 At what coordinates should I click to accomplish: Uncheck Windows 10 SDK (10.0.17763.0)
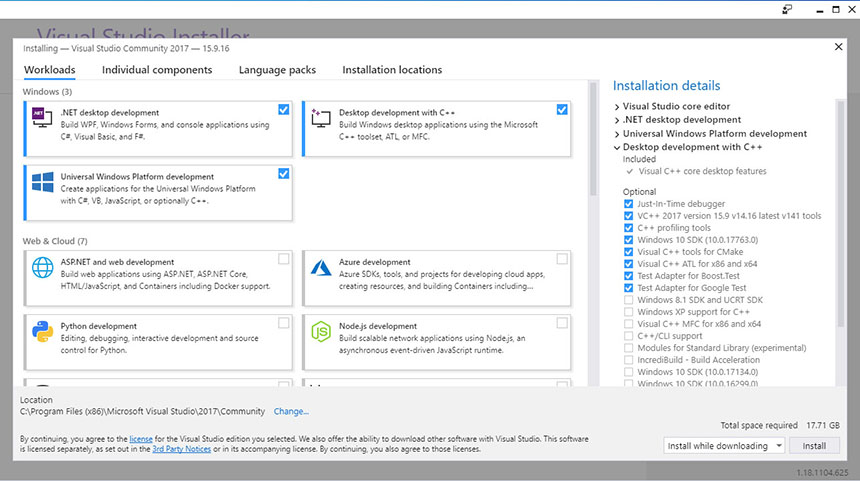629,240
